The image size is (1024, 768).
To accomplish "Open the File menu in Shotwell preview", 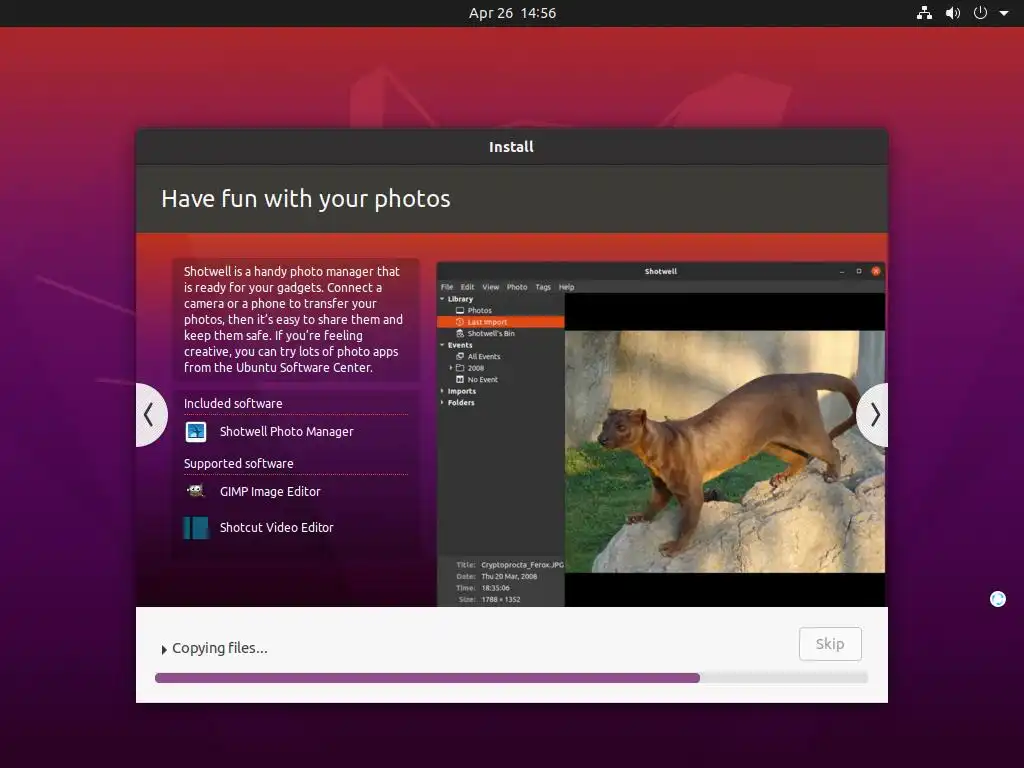I will [447, 287].
